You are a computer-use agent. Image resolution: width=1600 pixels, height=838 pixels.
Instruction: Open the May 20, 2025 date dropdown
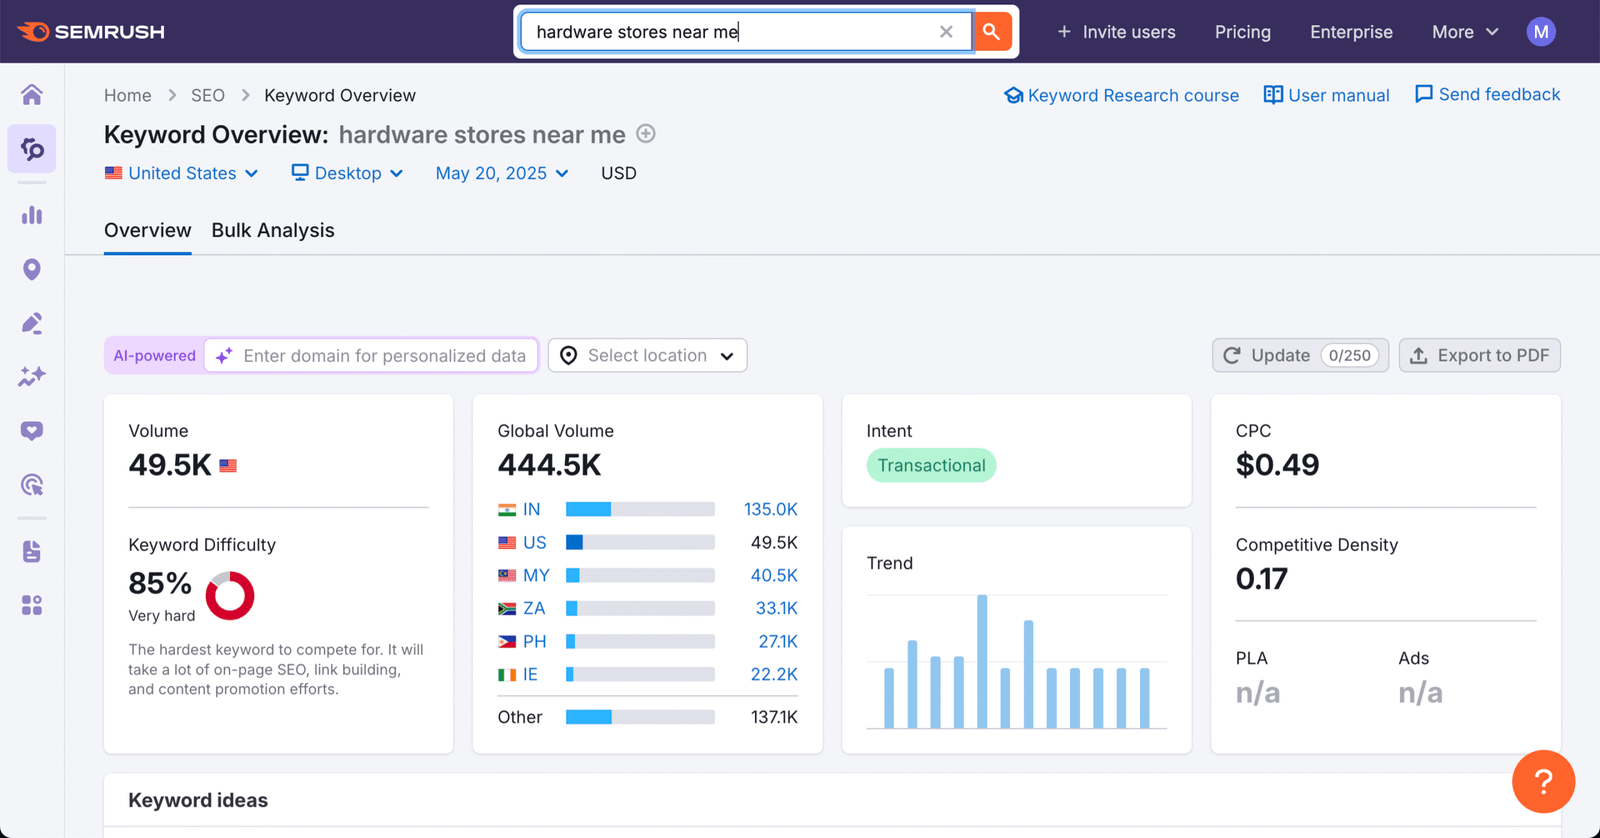click(x=502, y=173)
